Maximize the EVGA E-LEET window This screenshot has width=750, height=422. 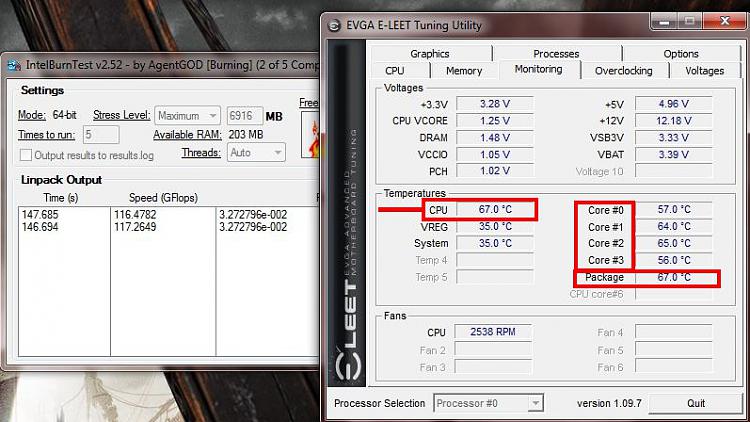[x=689, y=22]
